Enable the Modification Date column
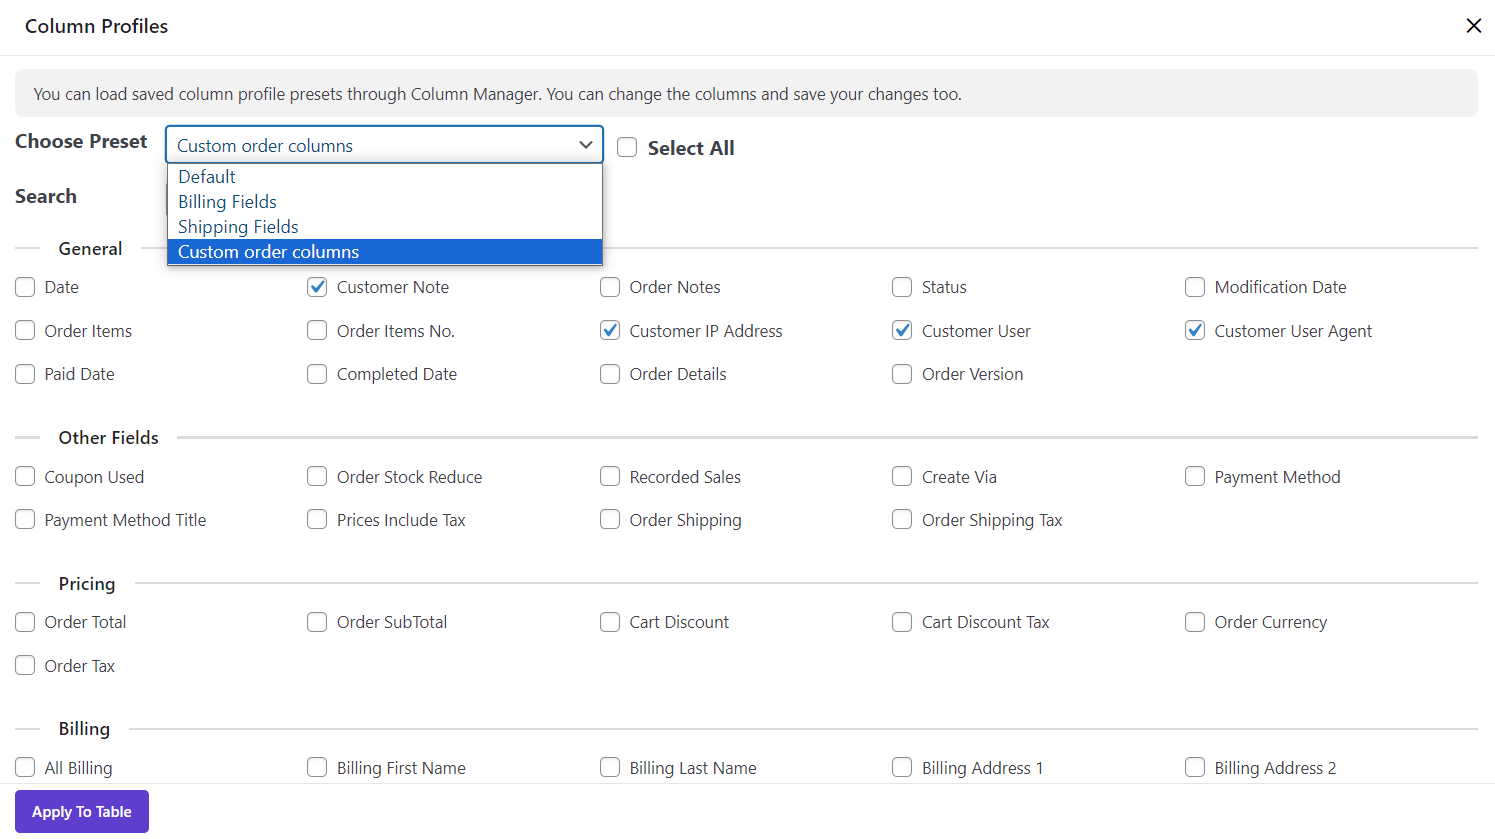Image resolution: width=1495 pixels, height=839 pixels. coord(1195,287)
